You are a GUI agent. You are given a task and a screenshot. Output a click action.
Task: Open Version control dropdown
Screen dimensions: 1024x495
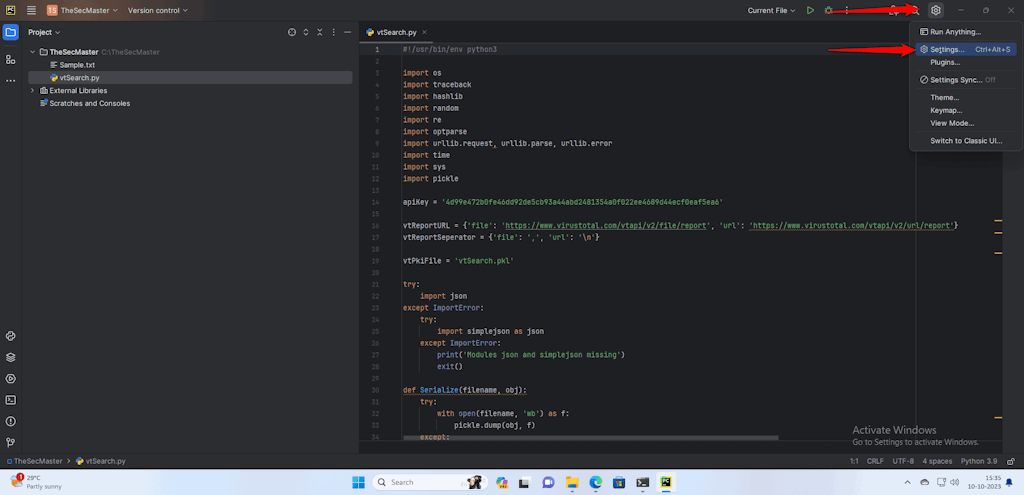[157, 10]
